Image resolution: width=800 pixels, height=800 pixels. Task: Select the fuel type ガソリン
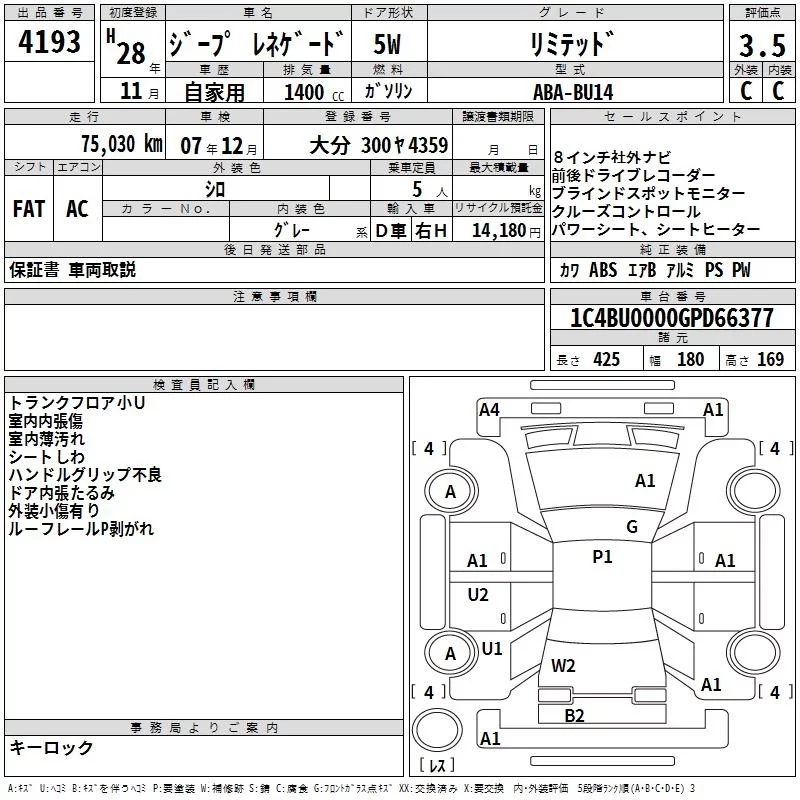click(x=388, y=91)
